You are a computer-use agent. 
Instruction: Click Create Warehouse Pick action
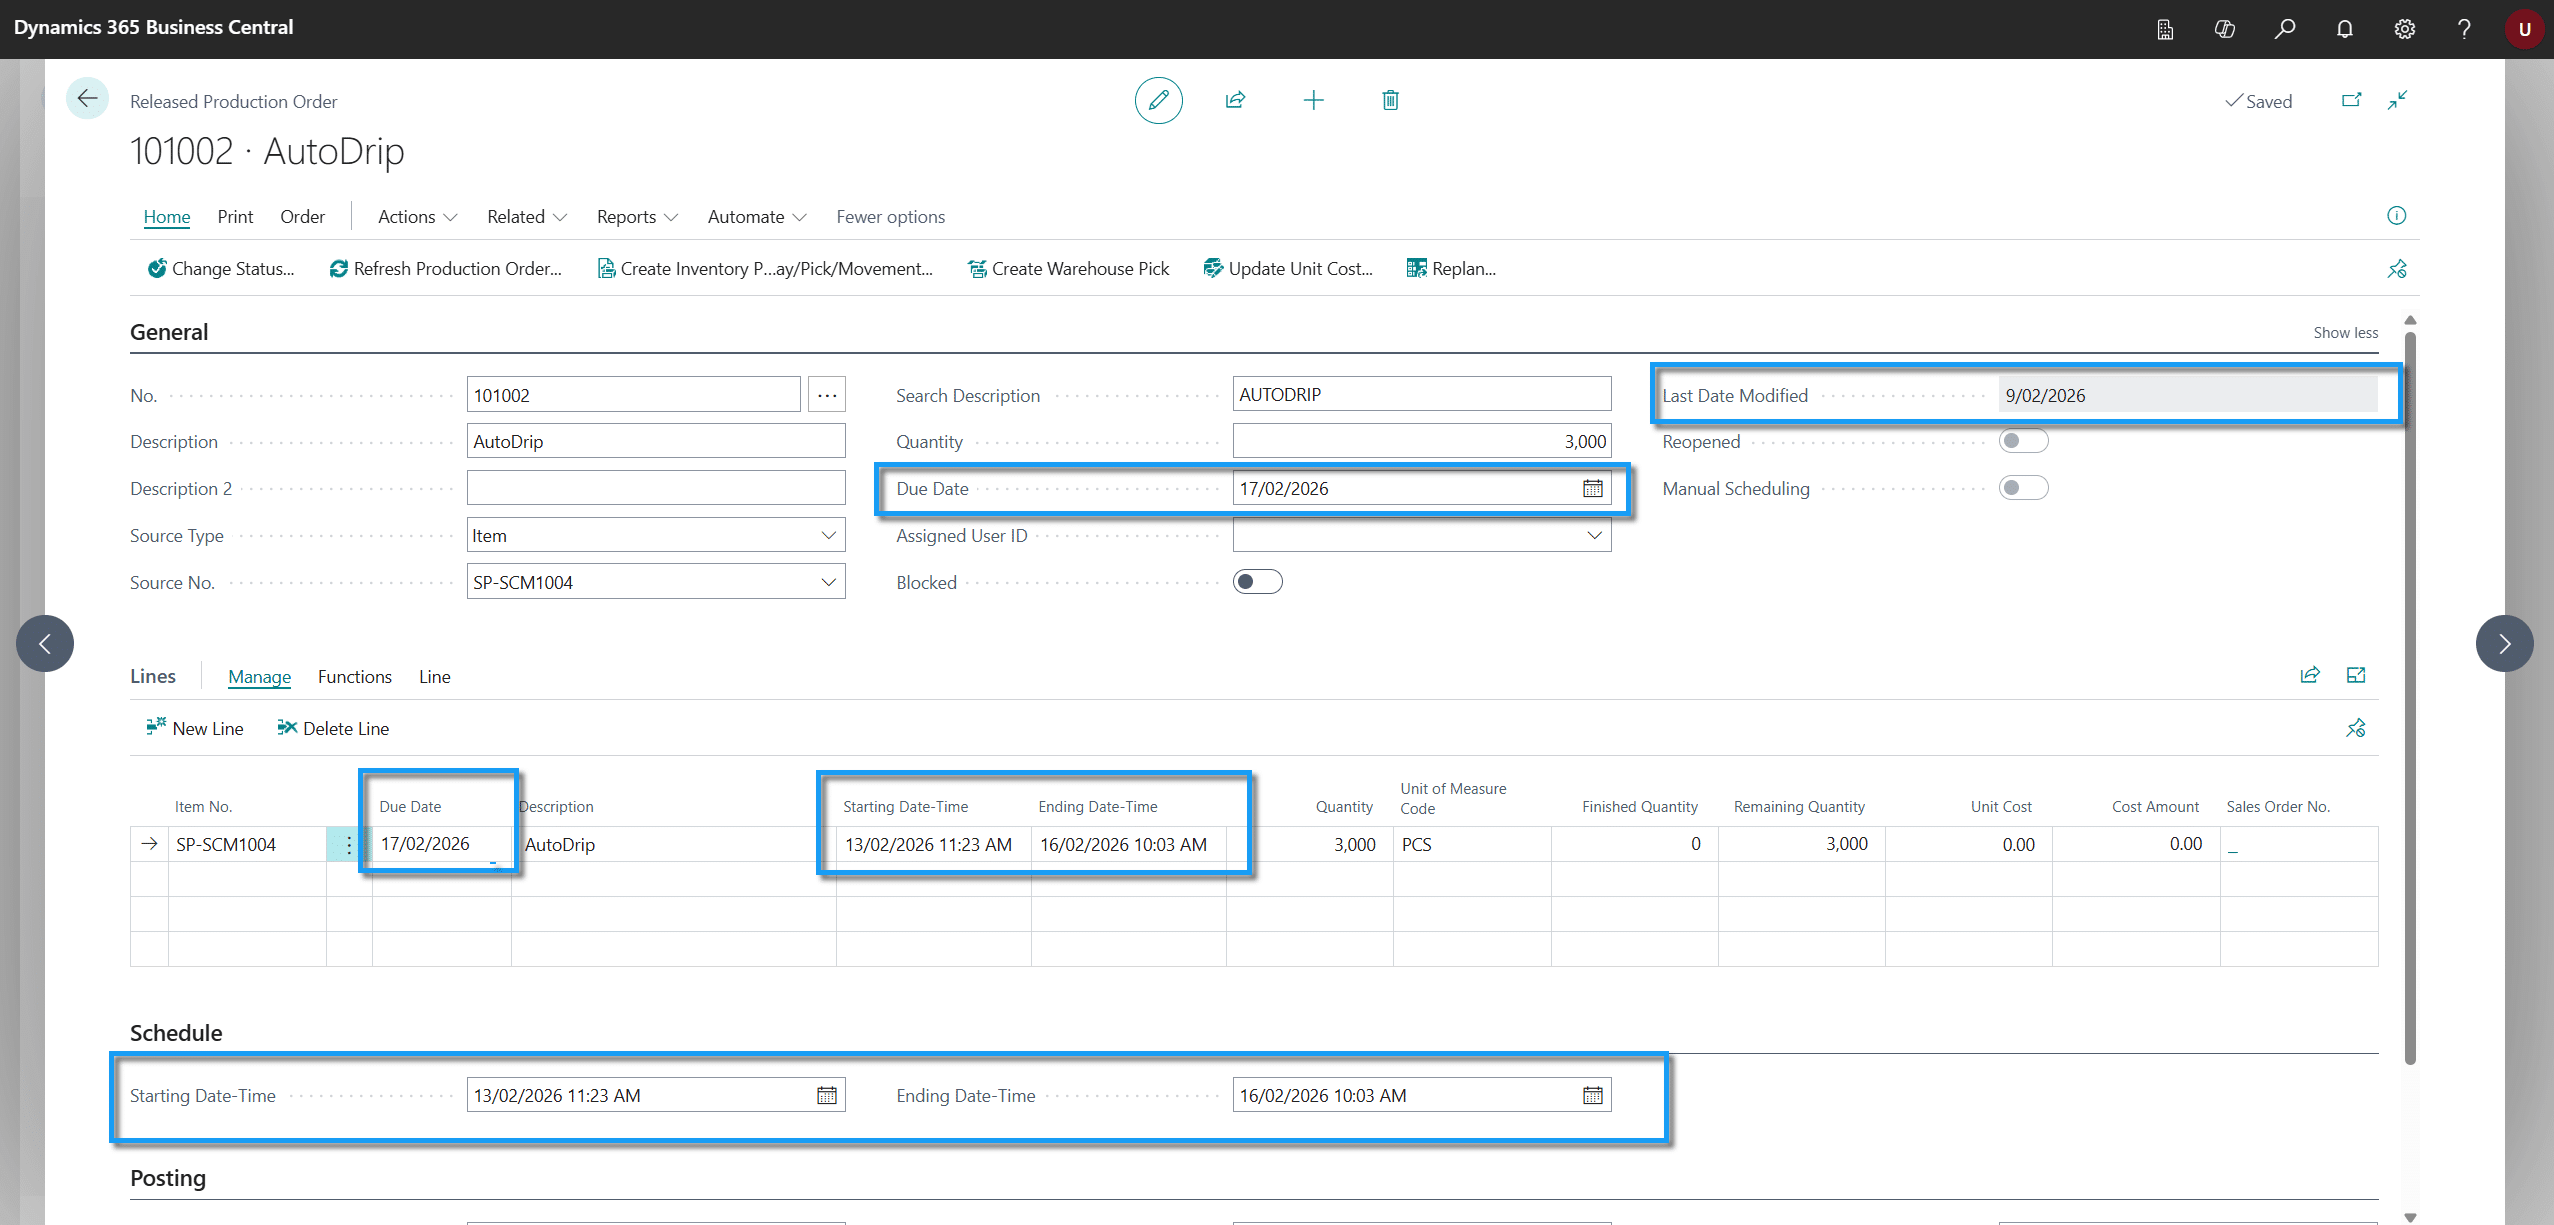[x=1068, y=269]
